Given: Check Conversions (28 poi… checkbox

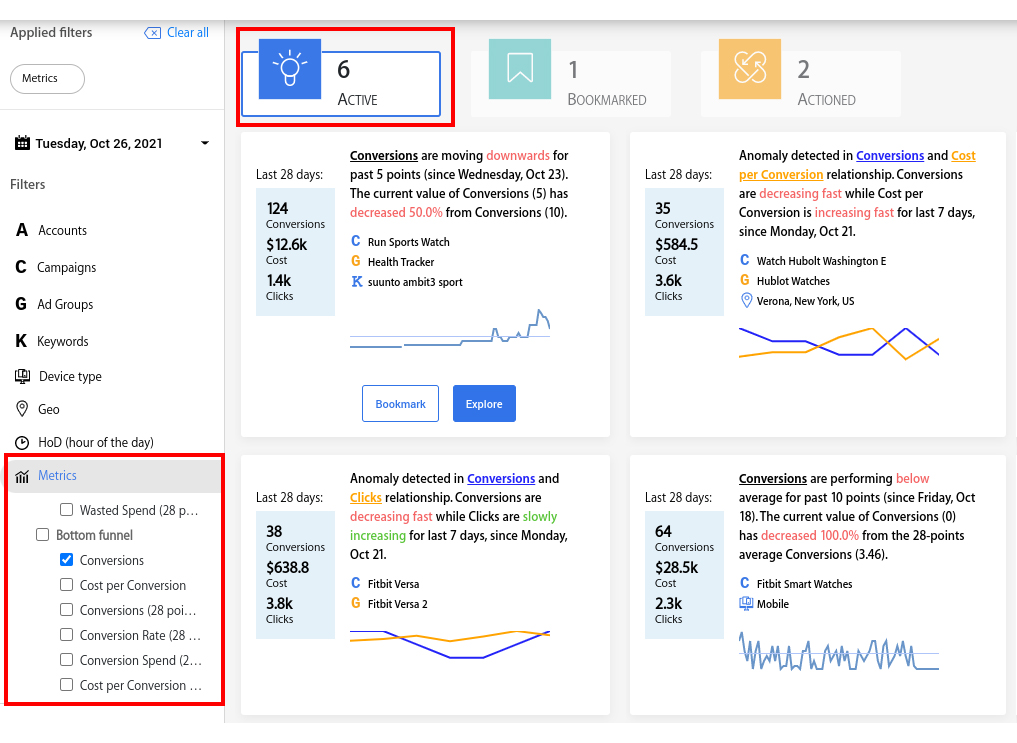Looking at the screenshot, I should 66,609.
